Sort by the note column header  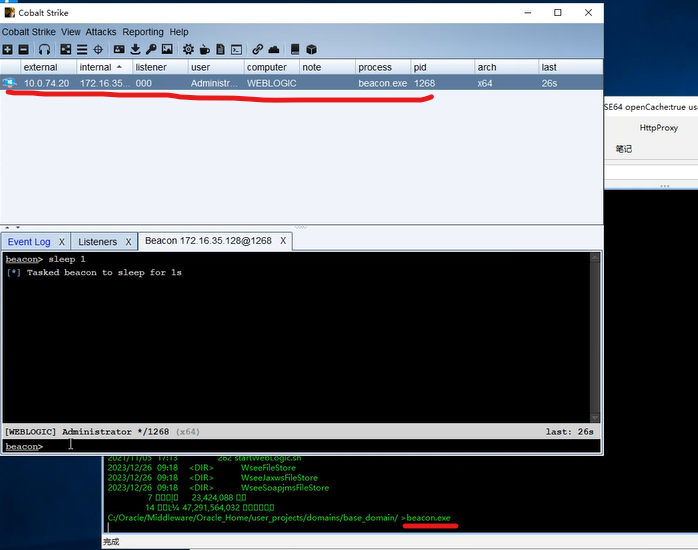(327, 67)
